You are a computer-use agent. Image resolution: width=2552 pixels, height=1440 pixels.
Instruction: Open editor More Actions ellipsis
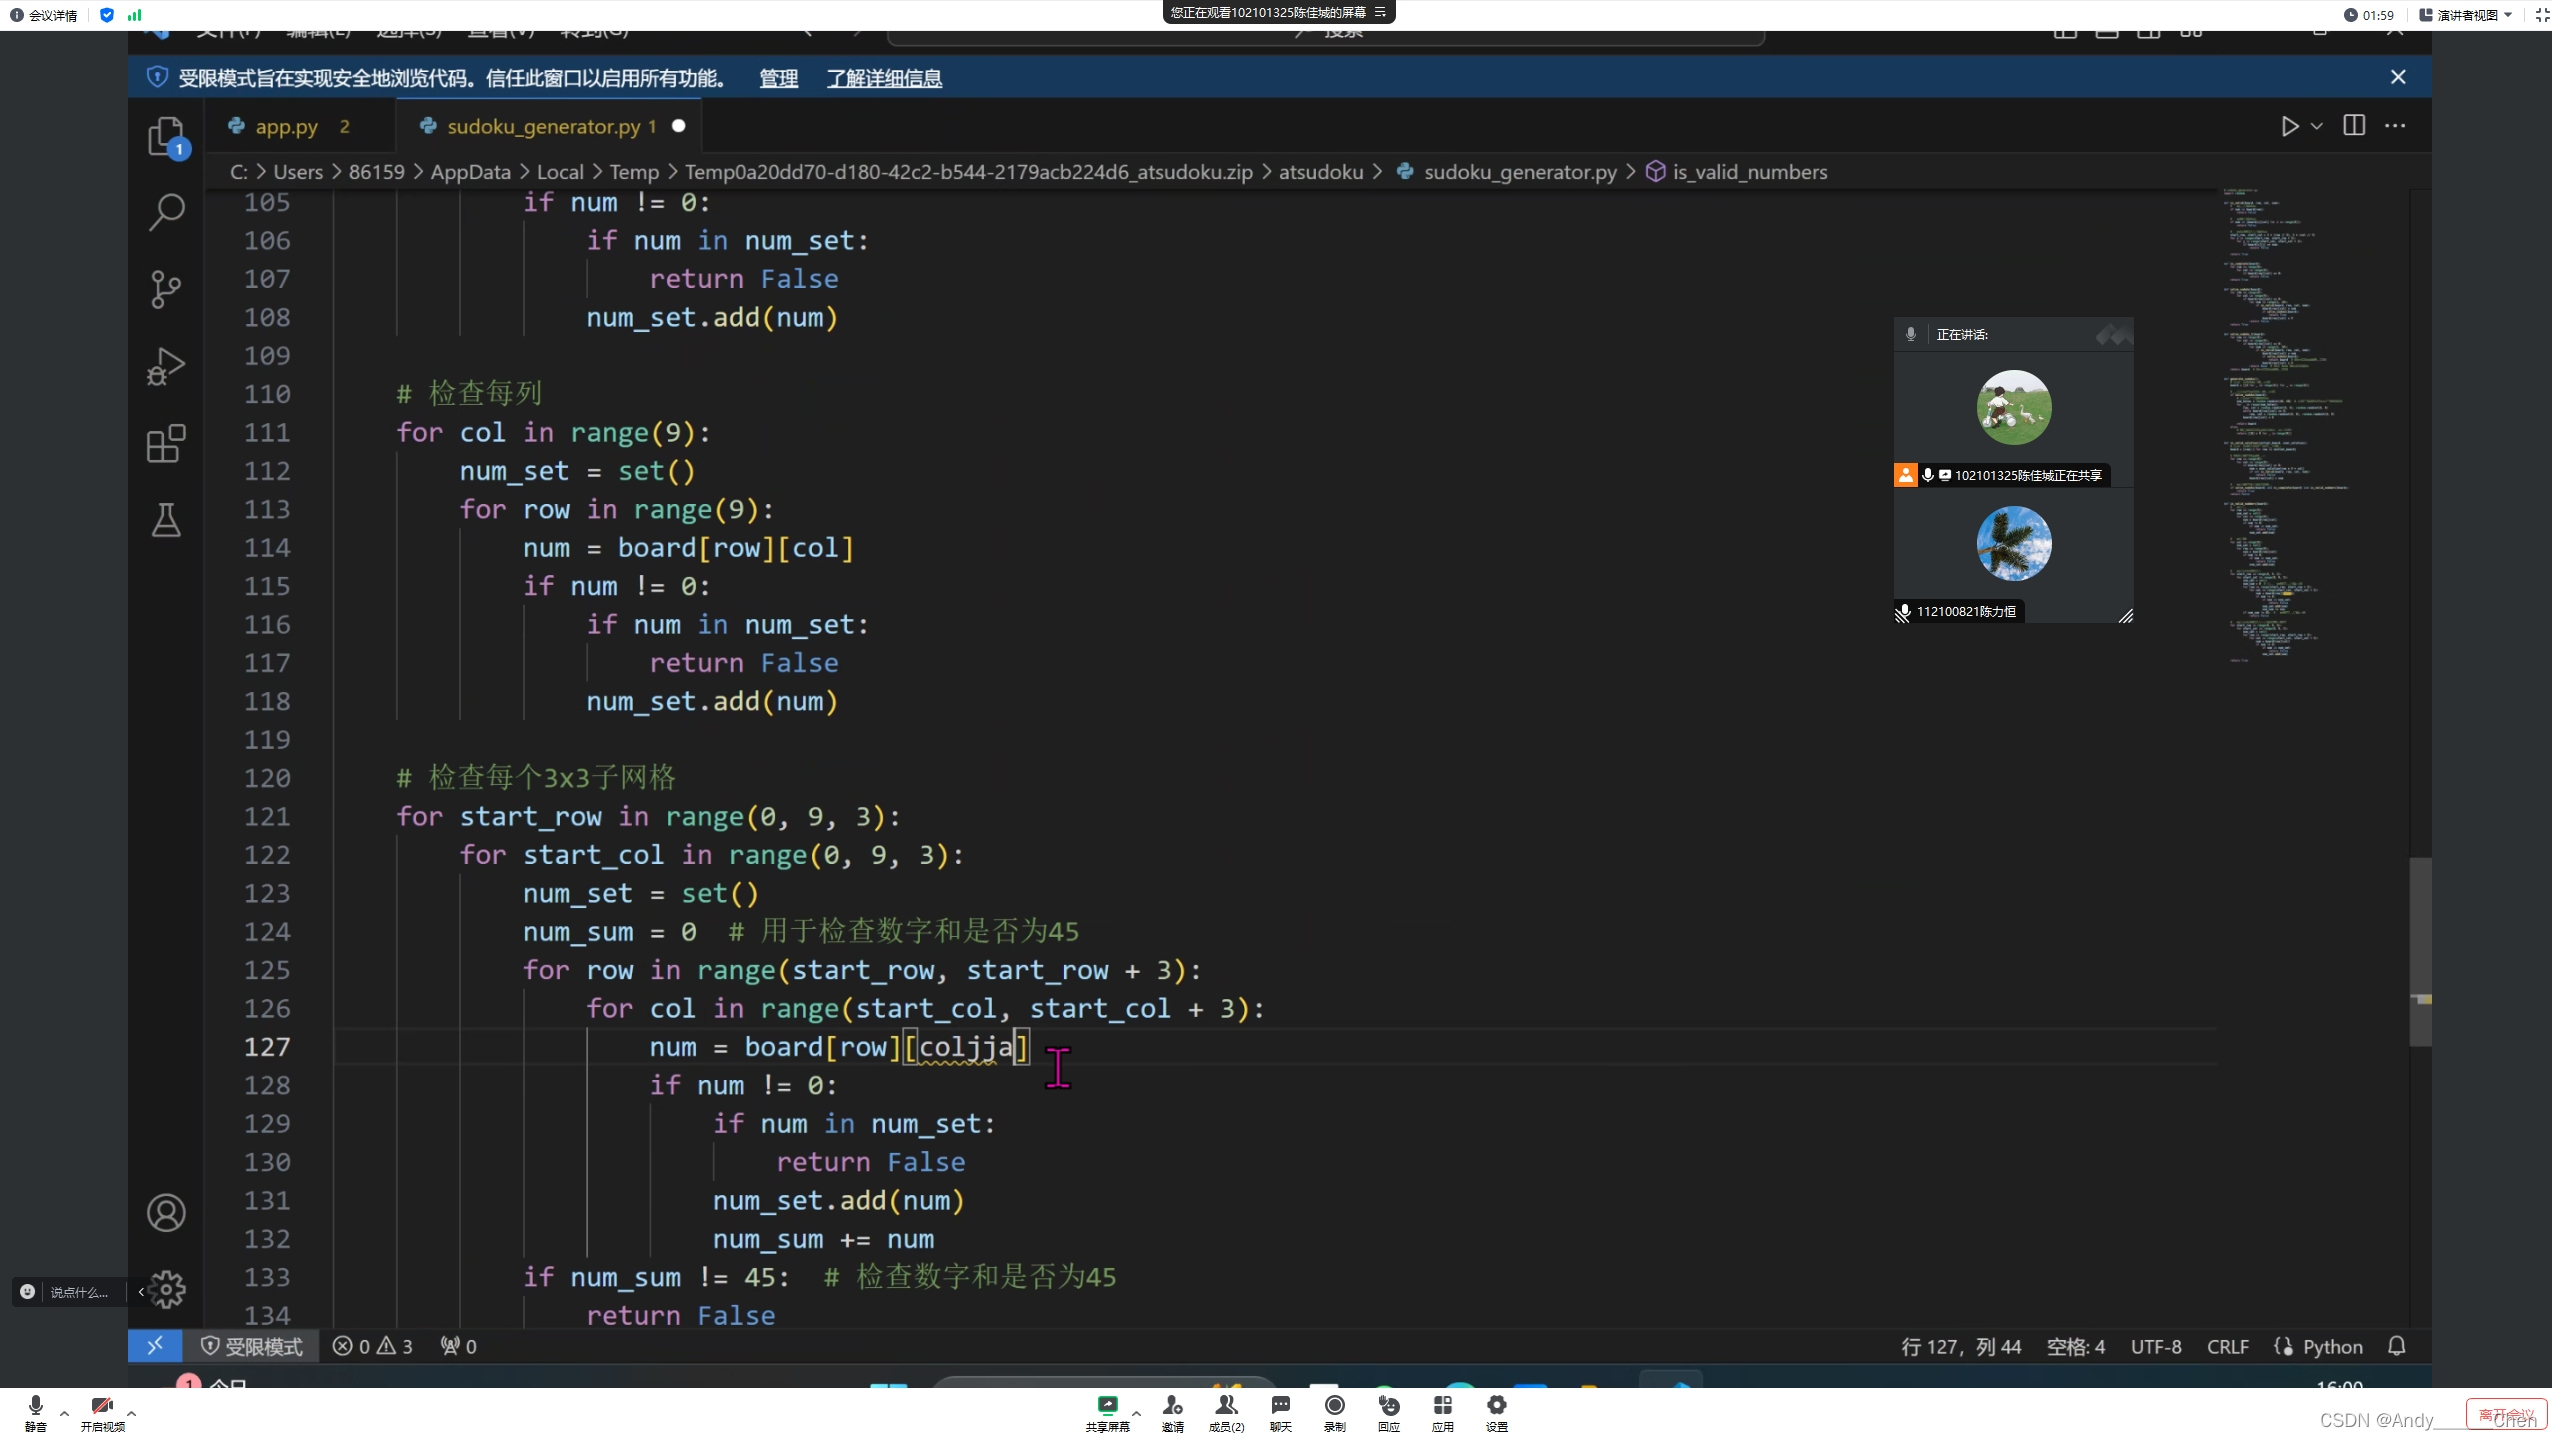click(x=2395, y=126)
